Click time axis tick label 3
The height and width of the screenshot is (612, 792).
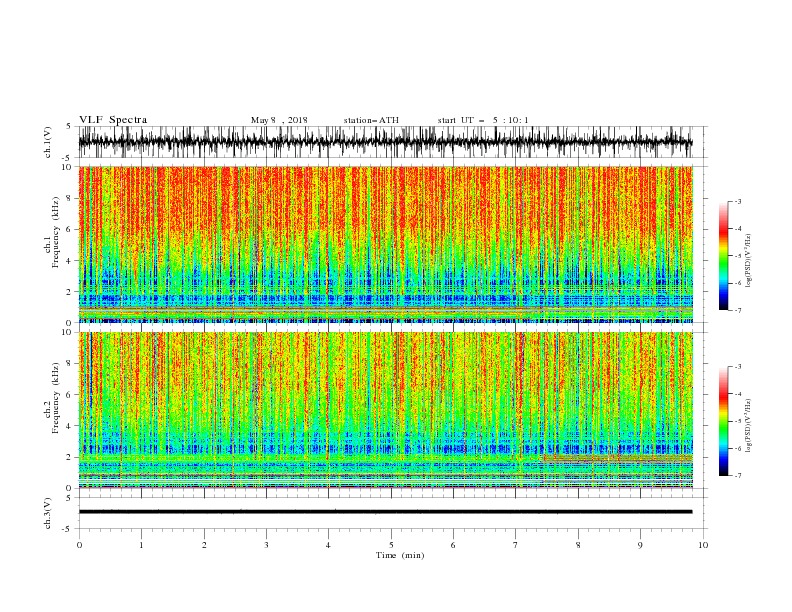[x=266, y=545]
